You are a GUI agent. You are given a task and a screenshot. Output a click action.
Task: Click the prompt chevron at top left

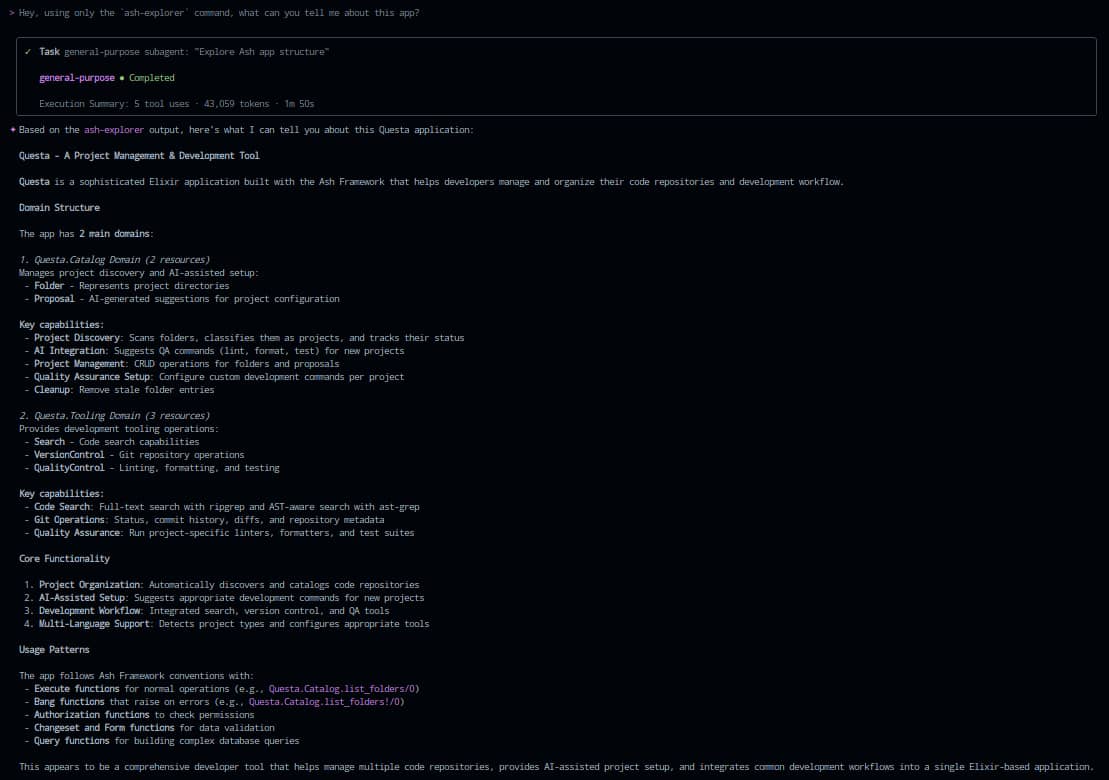click(x=11, y=13)
